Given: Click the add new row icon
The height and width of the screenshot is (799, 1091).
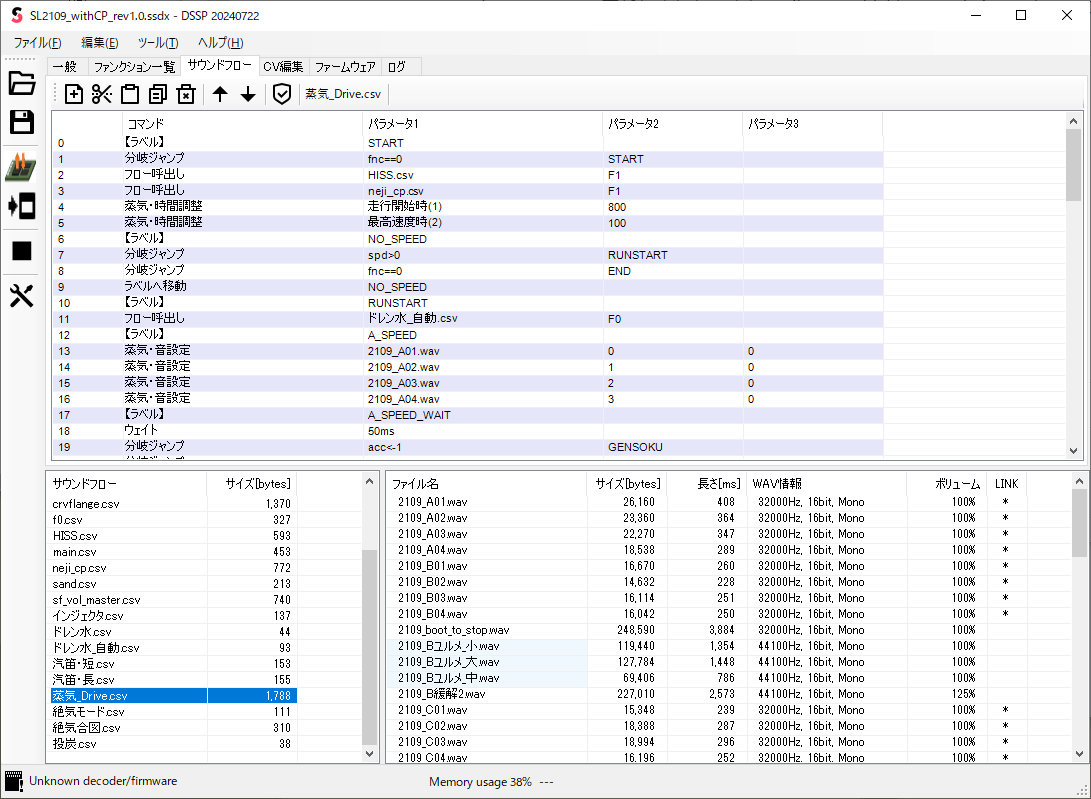Looking at the screenshot, I should tap(74, 94).
